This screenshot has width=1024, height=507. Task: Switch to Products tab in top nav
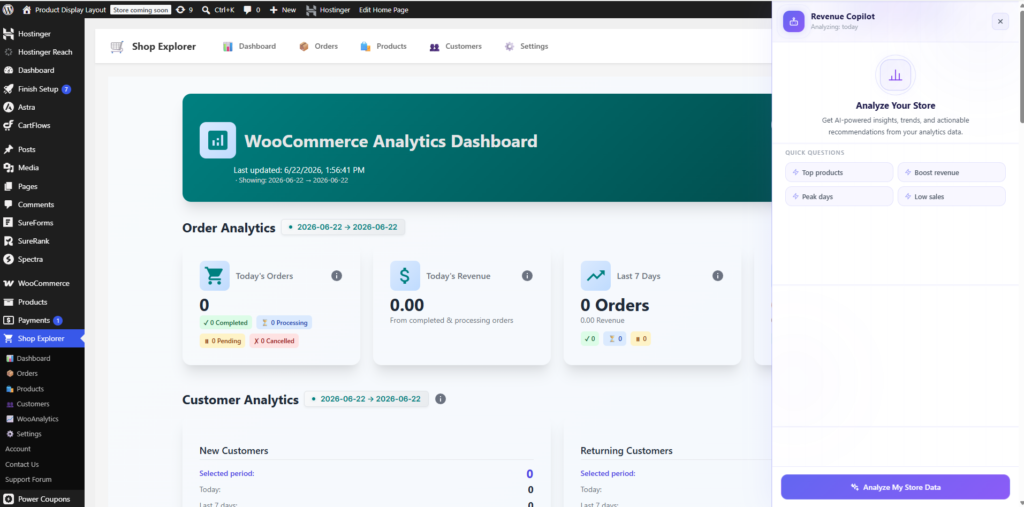click(x=384, y=46)
